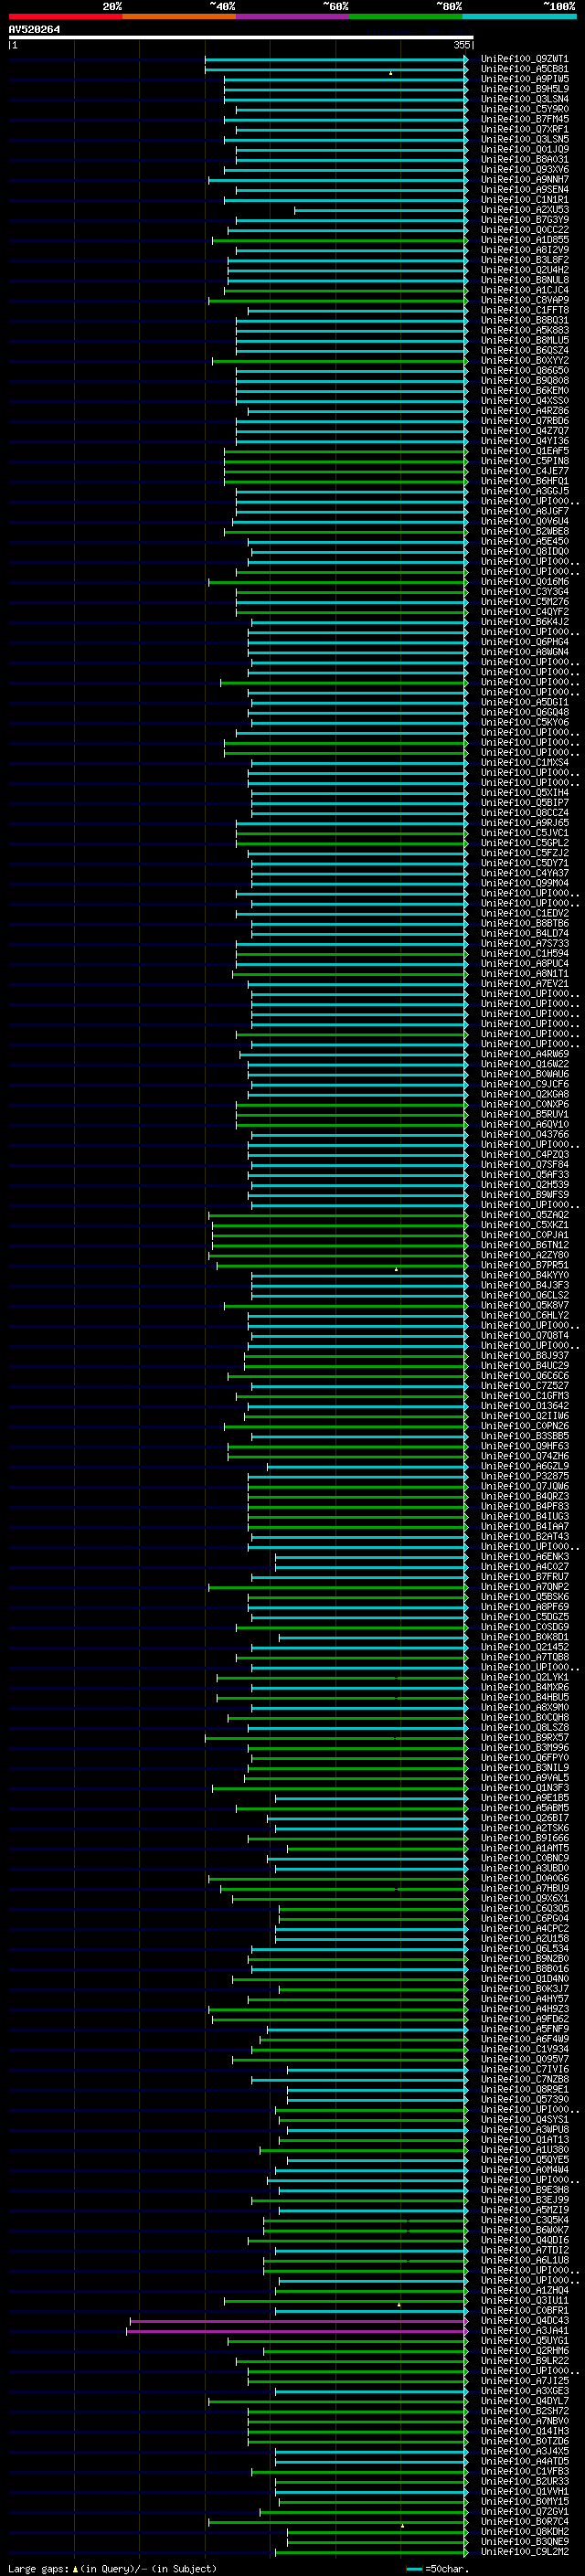Select hit label UniRef100_P32875

524,1476
